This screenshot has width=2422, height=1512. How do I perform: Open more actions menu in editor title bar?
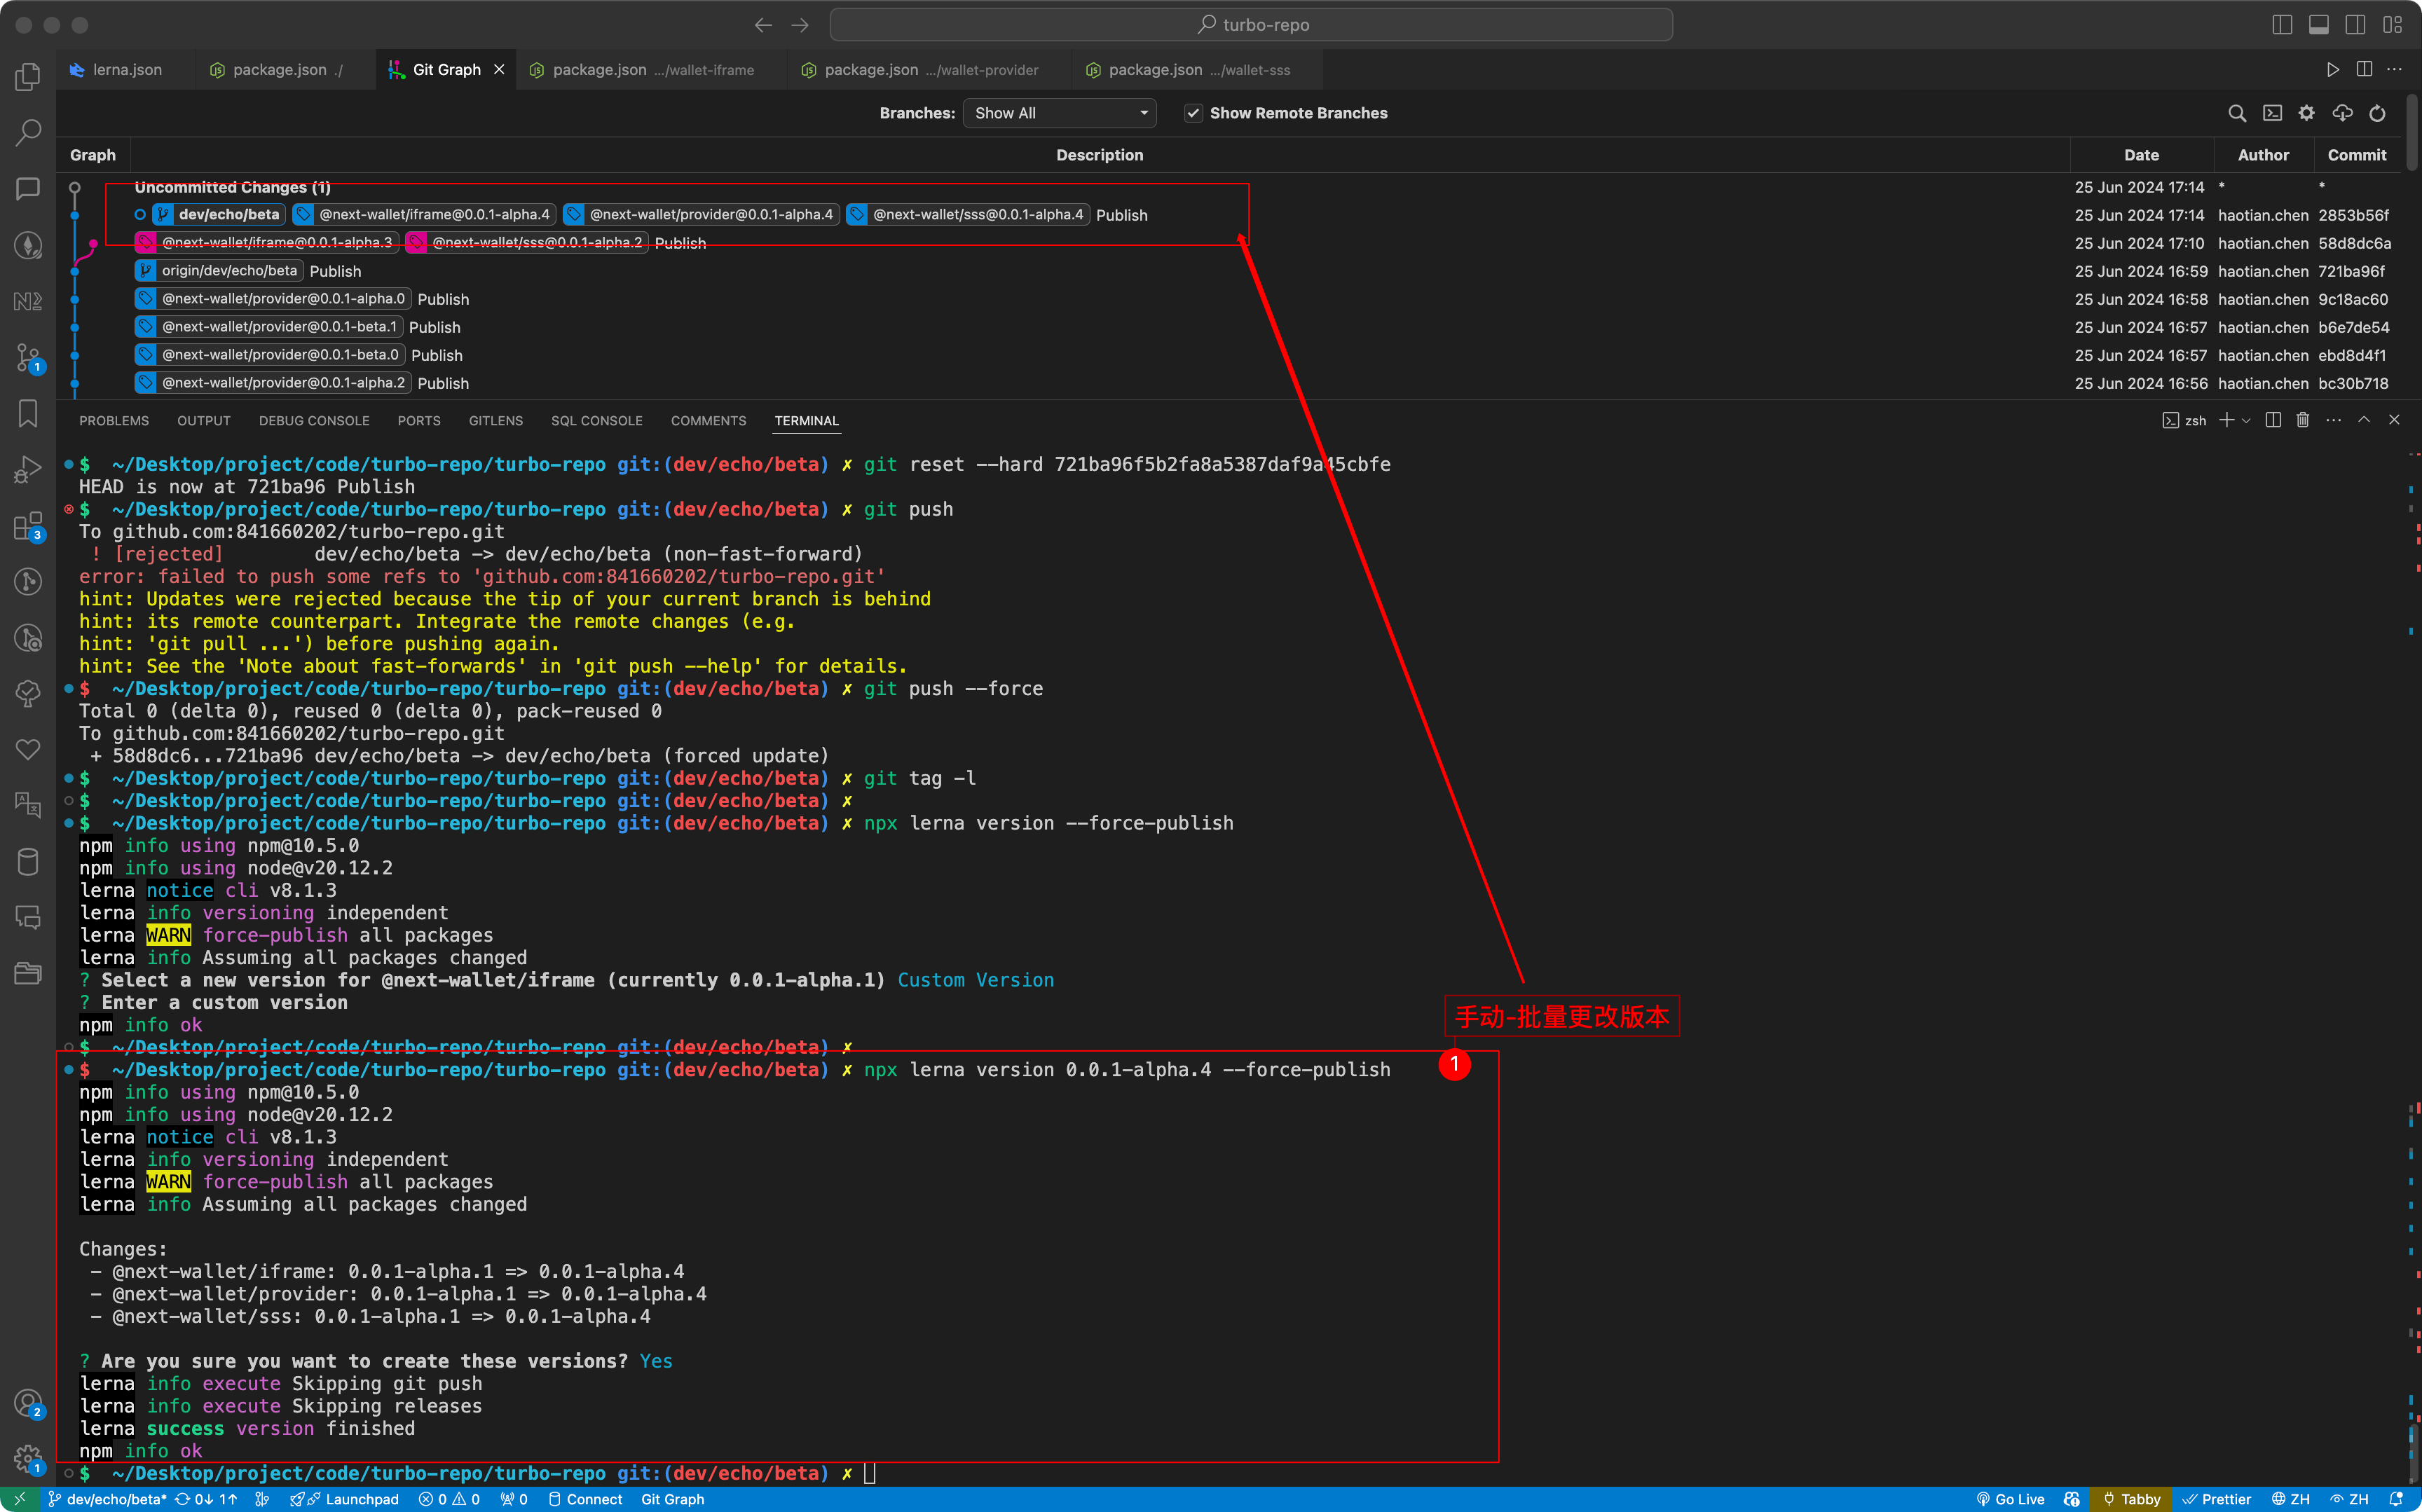coord(2394,69)
